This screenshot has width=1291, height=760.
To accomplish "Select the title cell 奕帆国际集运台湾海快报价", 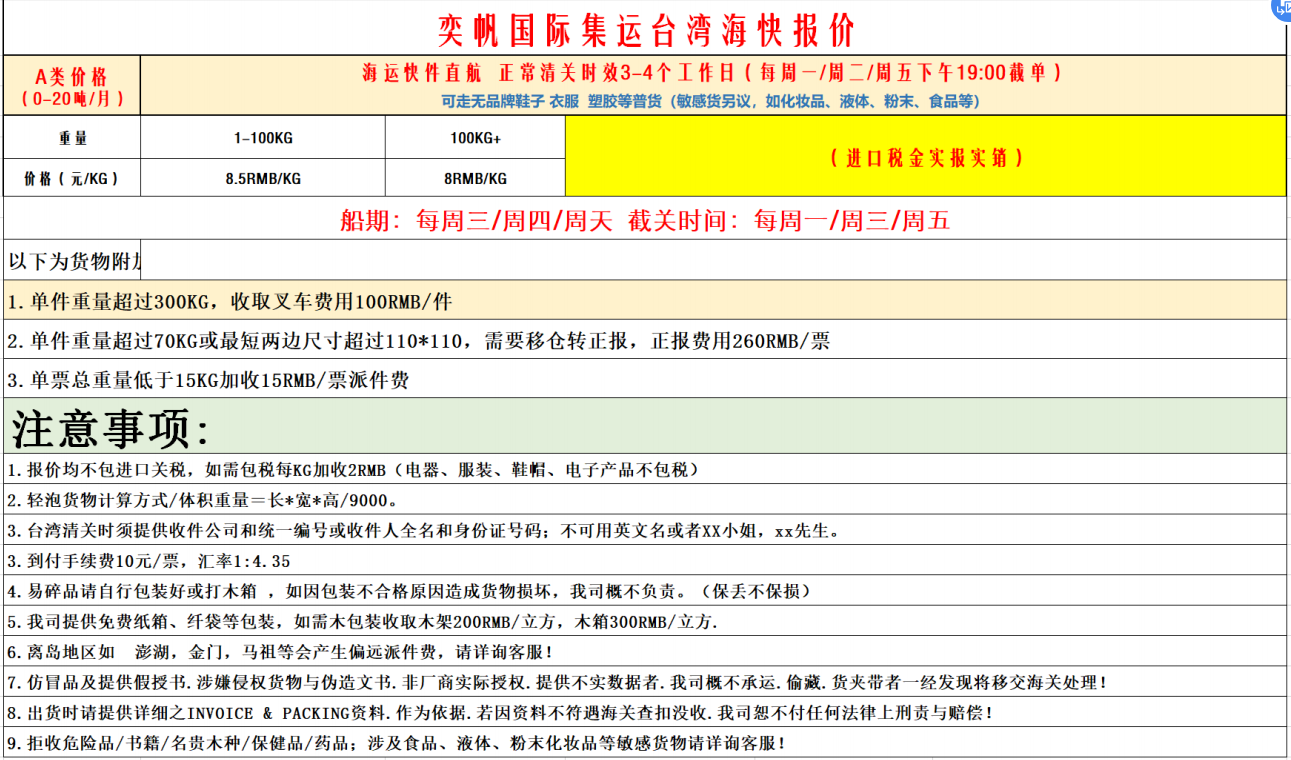I will click(x=645, y=30).
